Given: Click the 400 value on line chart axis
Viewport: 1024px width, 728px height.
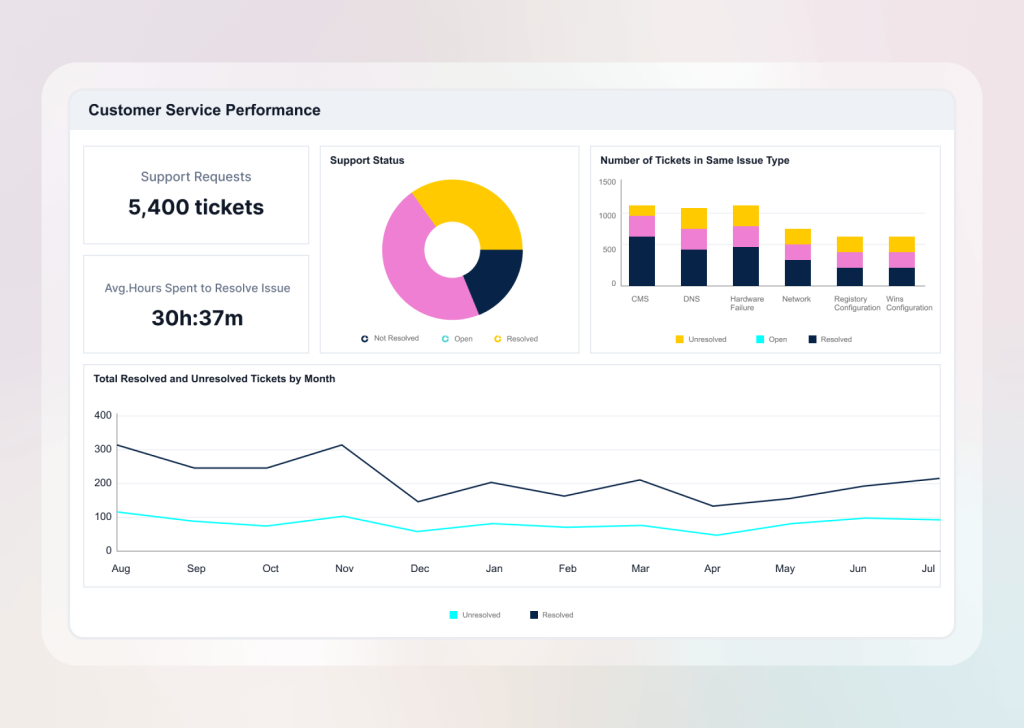Looking at the screenshot, I should 103,415.
